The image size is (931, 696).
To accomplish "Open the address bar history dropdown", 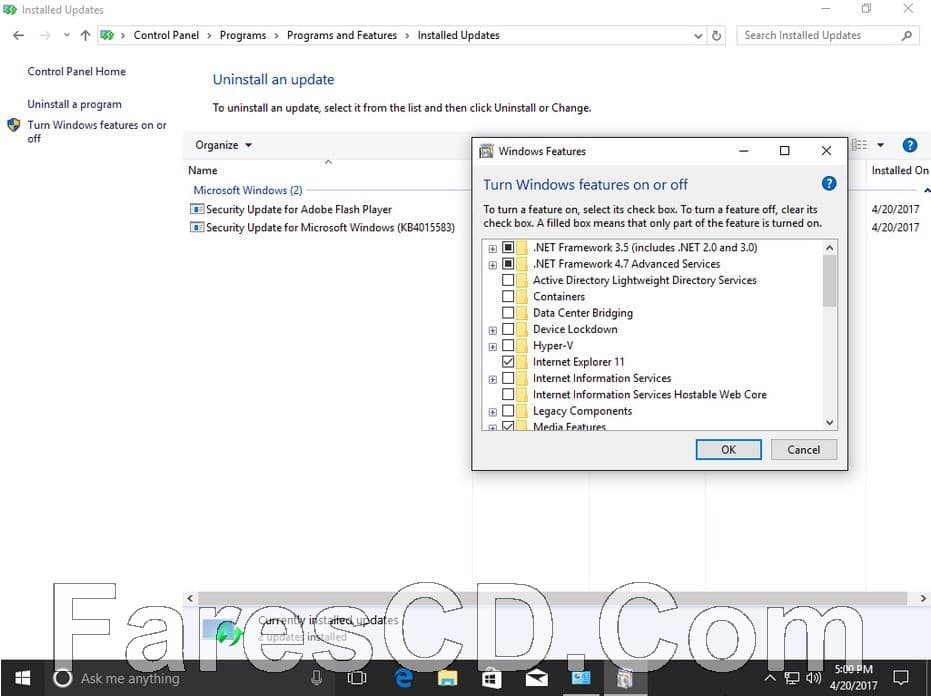I will pos(698,36).
